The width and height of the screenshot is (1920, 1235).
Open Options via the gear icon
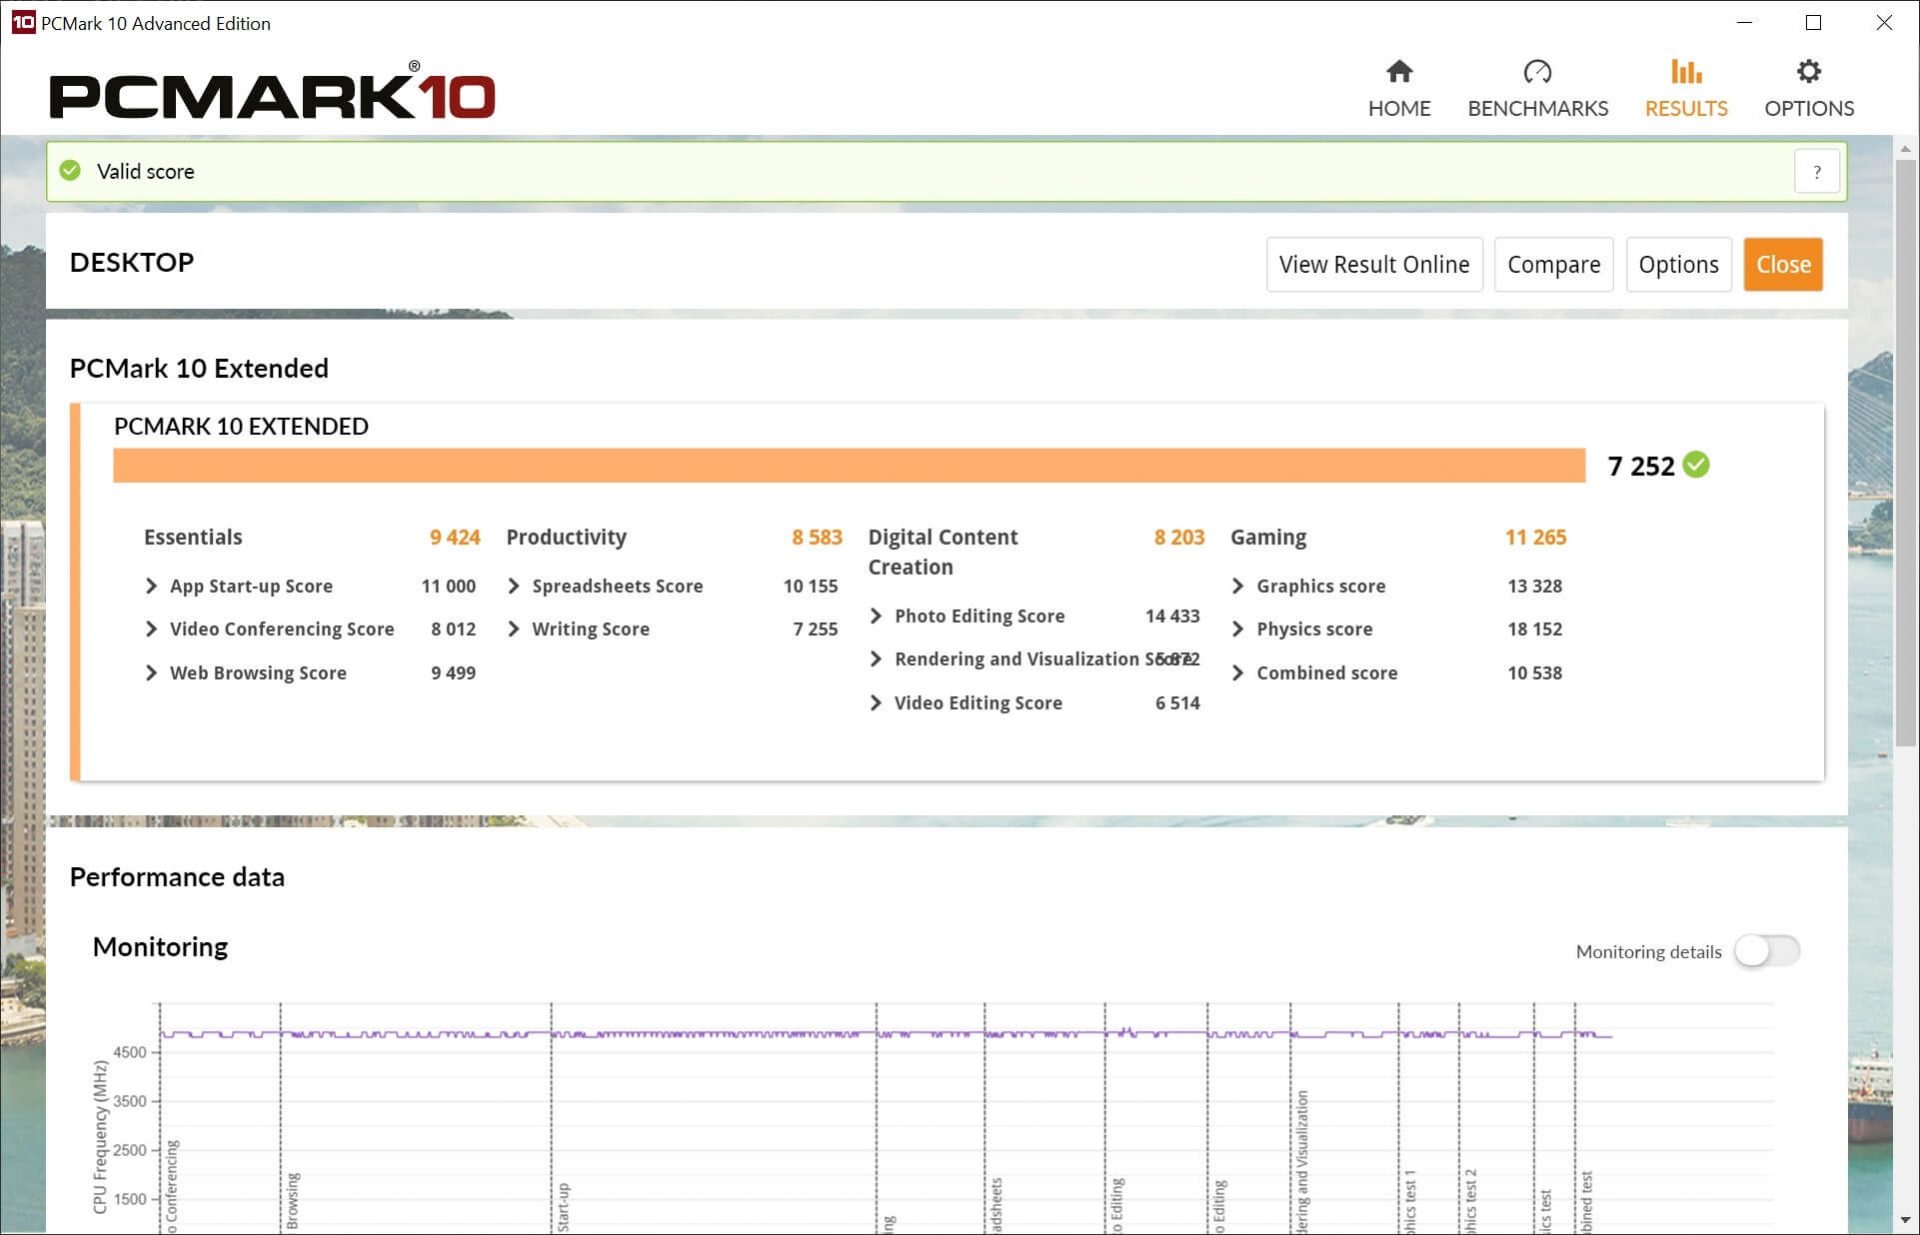point(1808,71)
